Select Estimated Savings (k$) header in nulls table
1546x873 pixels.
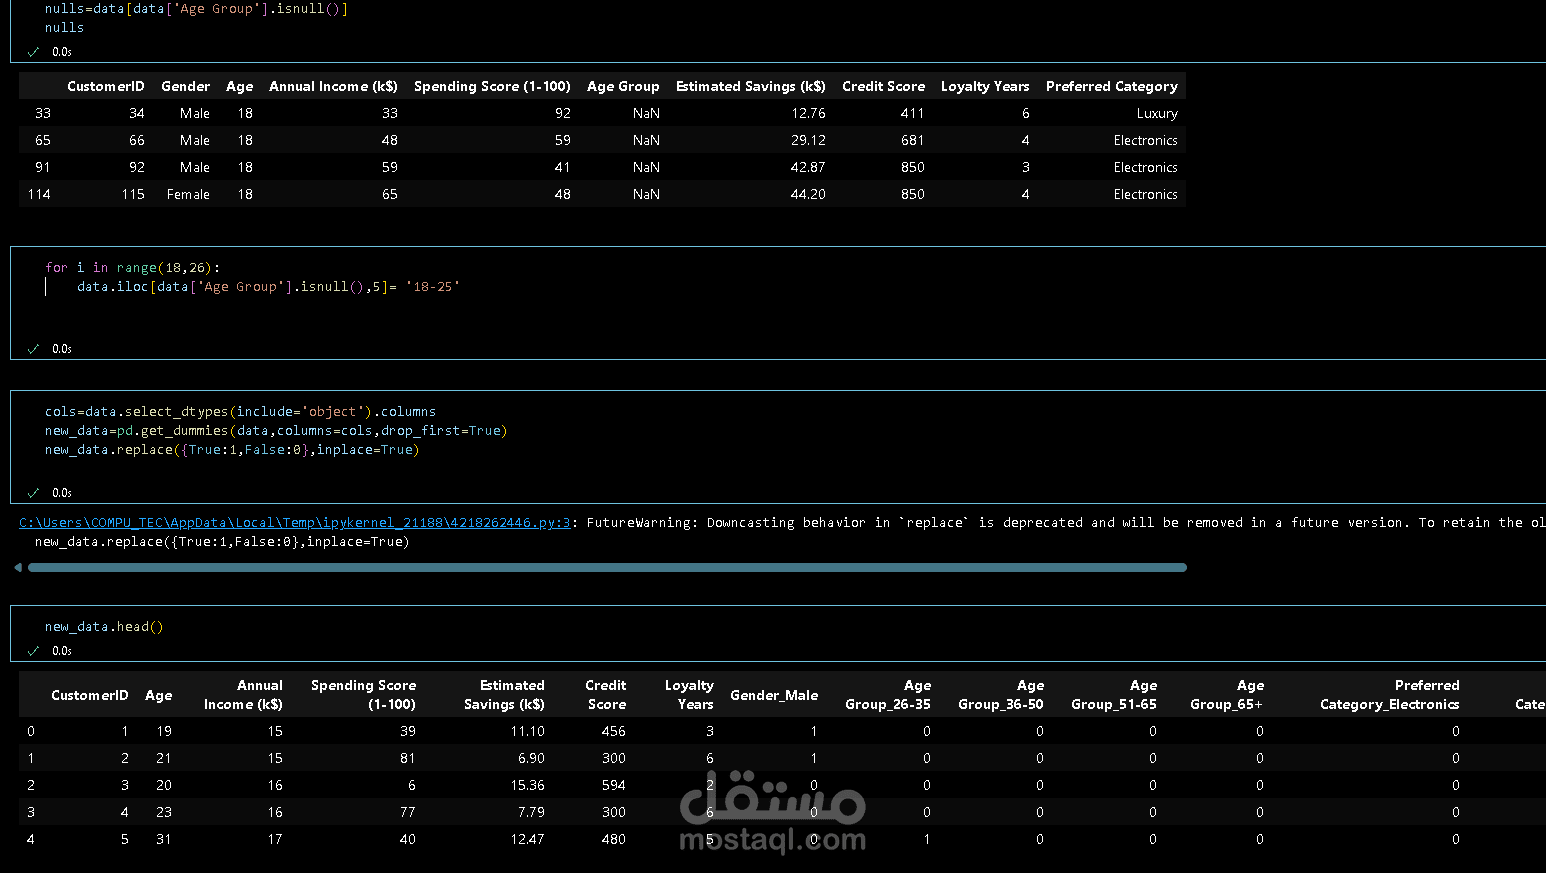751,87
